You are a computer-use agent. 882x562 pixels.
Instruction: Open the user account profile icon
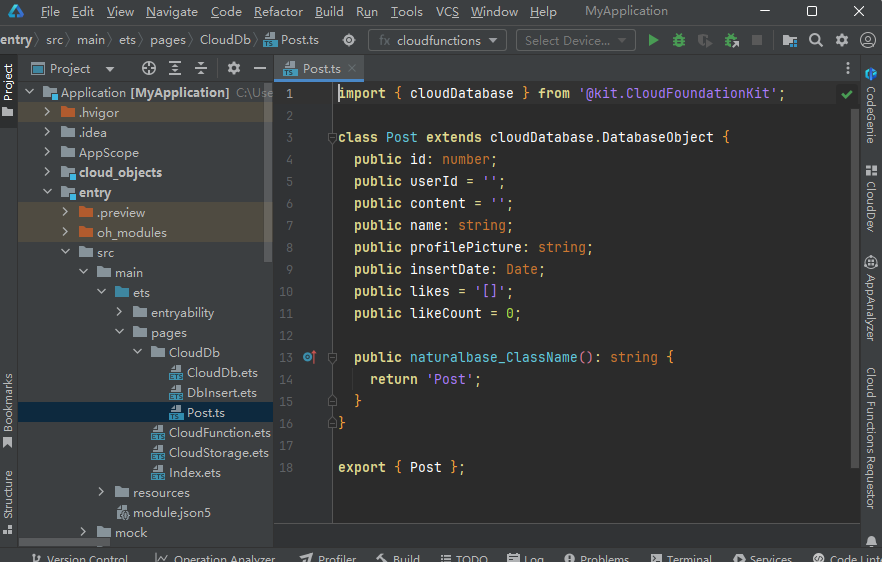[x=866, y=41]
